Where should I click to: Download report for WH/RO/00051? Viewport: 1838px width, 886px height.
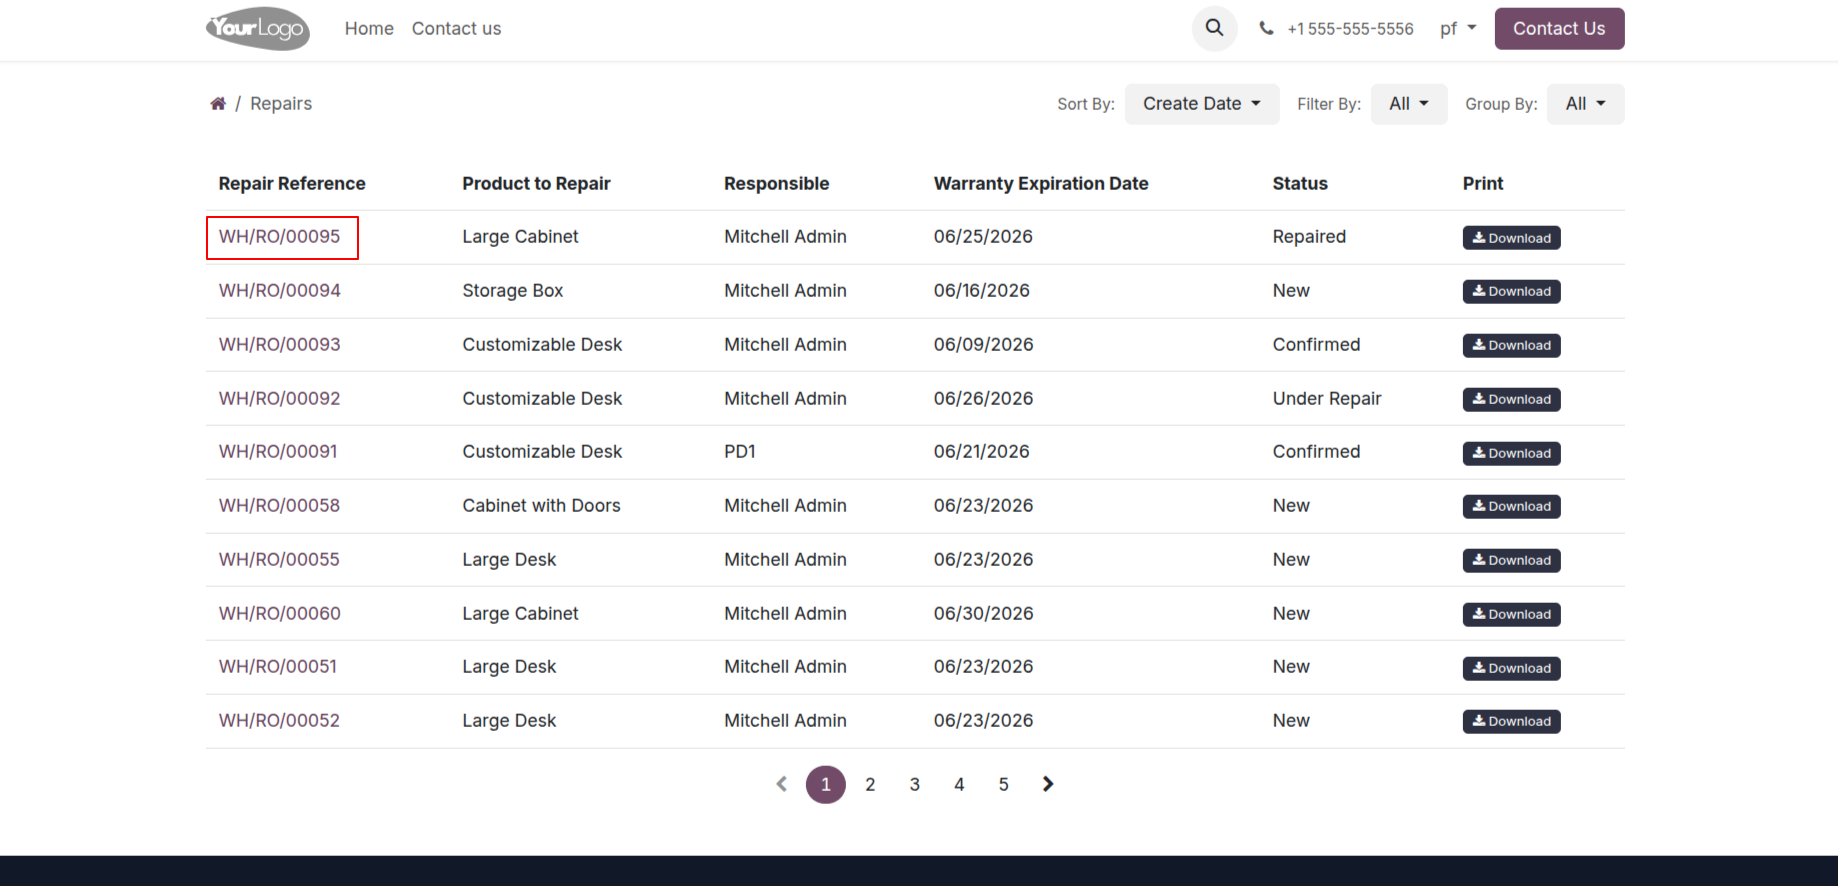coord(1511,668)
